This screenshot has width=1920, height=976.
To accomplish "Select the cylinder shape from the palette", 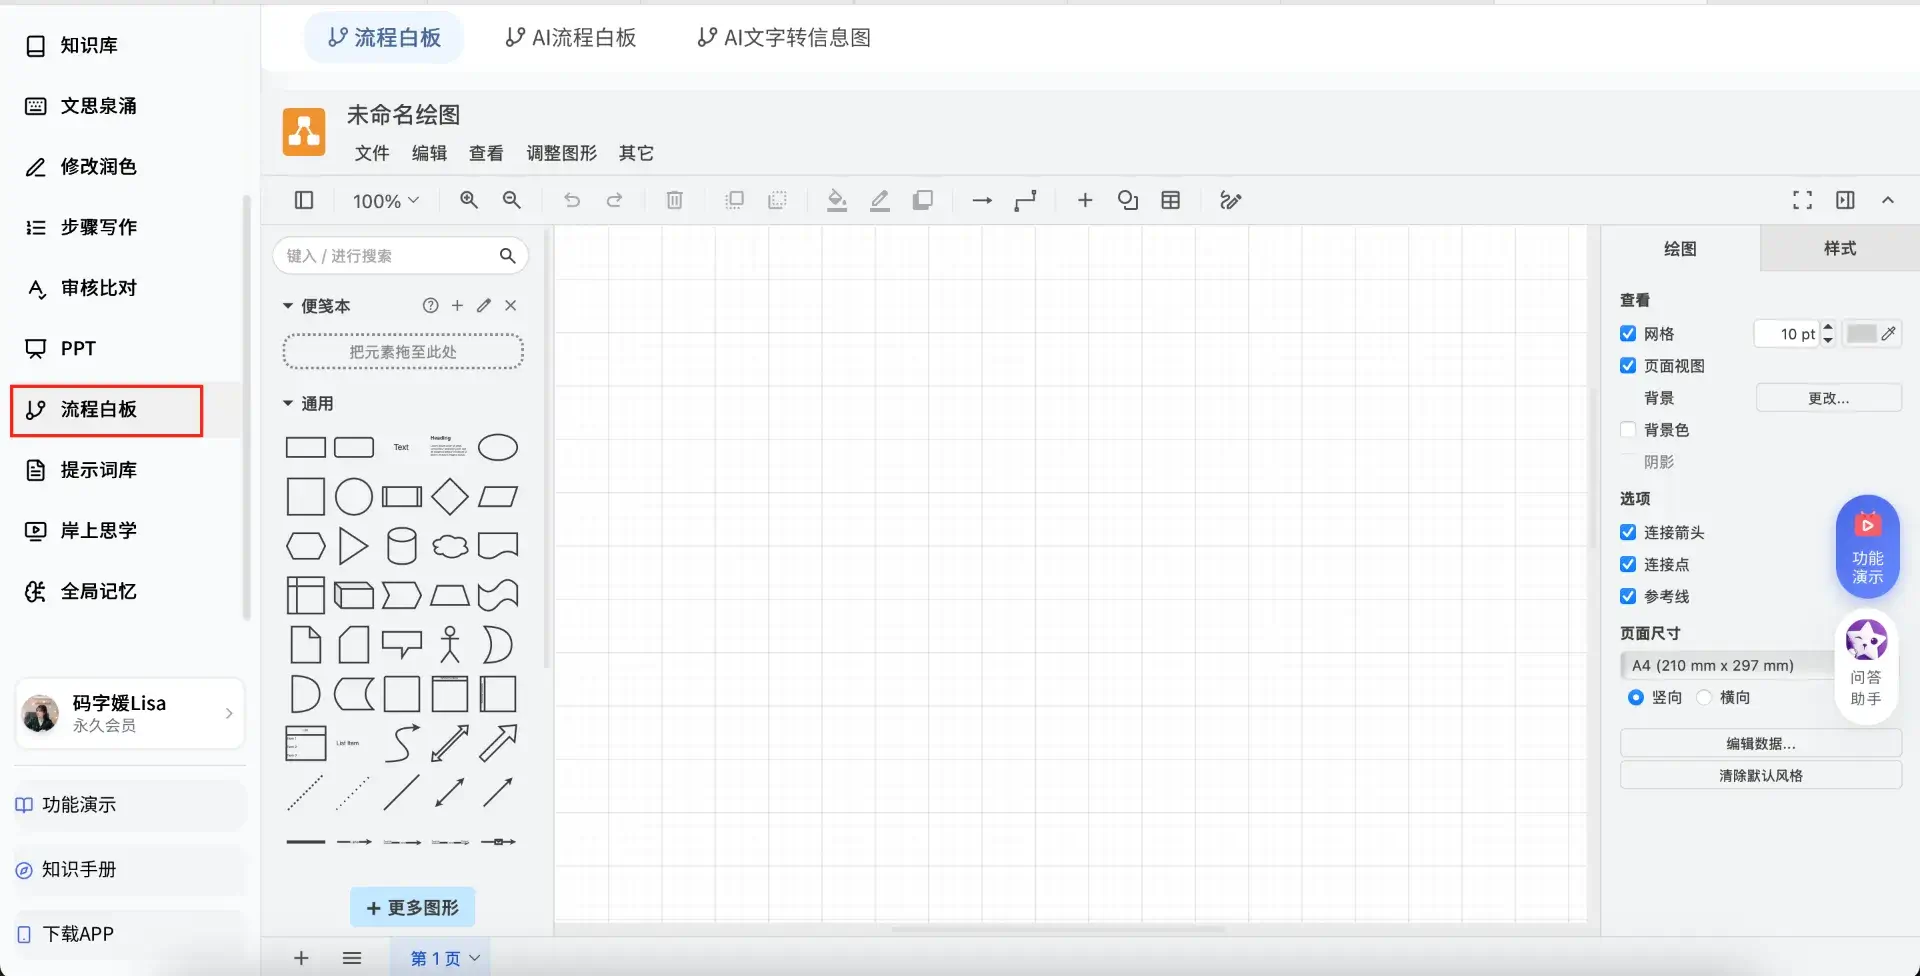I will click(x=401, y=546).
